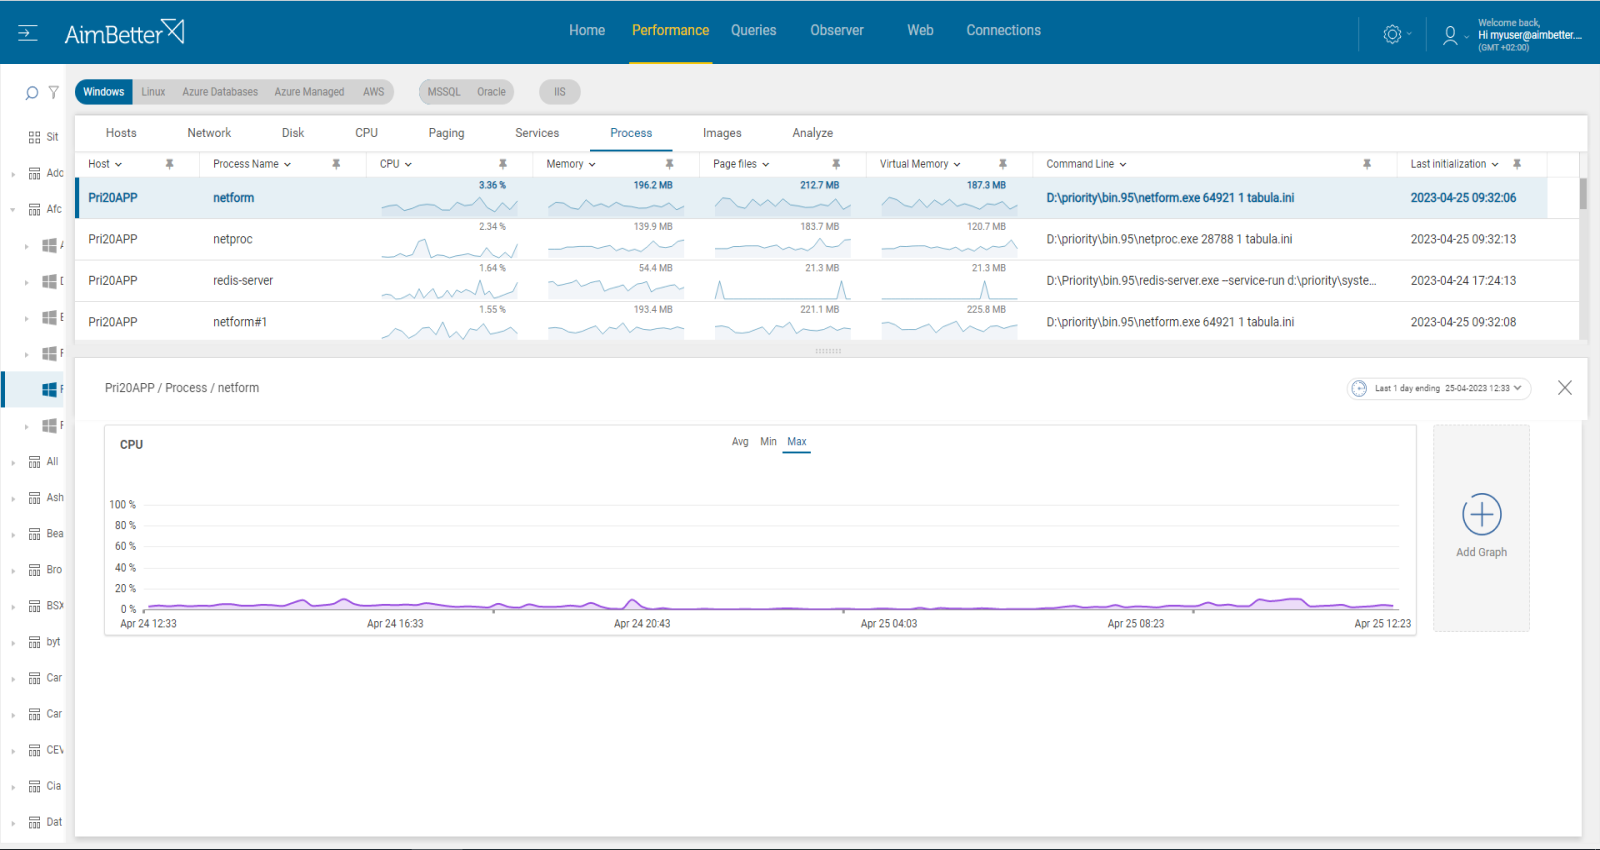Select the Oracle database toggle
1600x850 pixels.
(x=491, y=92)
